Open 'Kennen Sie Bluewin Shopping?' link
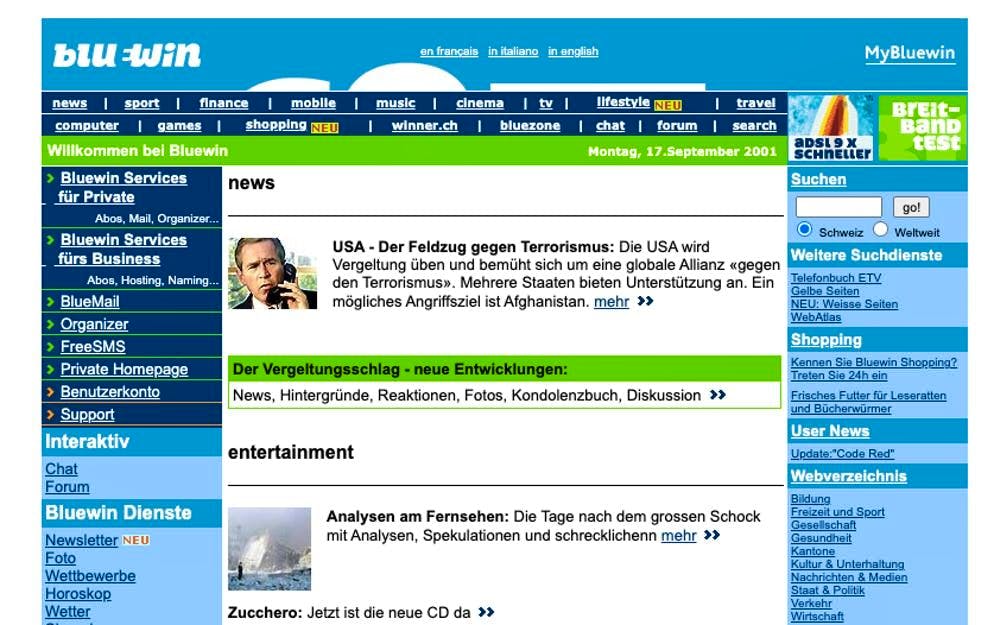Screen dimensions: 994x625 pos(874,362)
